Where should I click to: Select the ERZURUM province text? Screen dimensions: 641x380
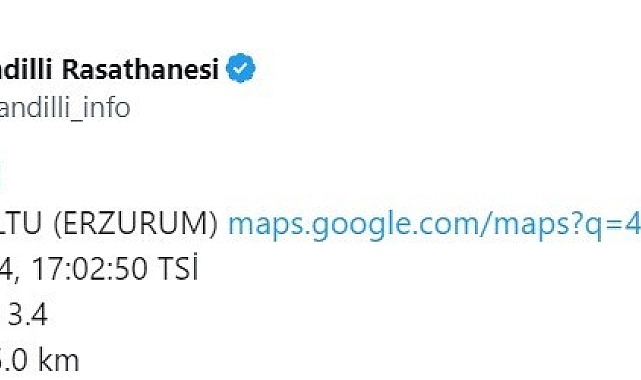click(135, 224)
